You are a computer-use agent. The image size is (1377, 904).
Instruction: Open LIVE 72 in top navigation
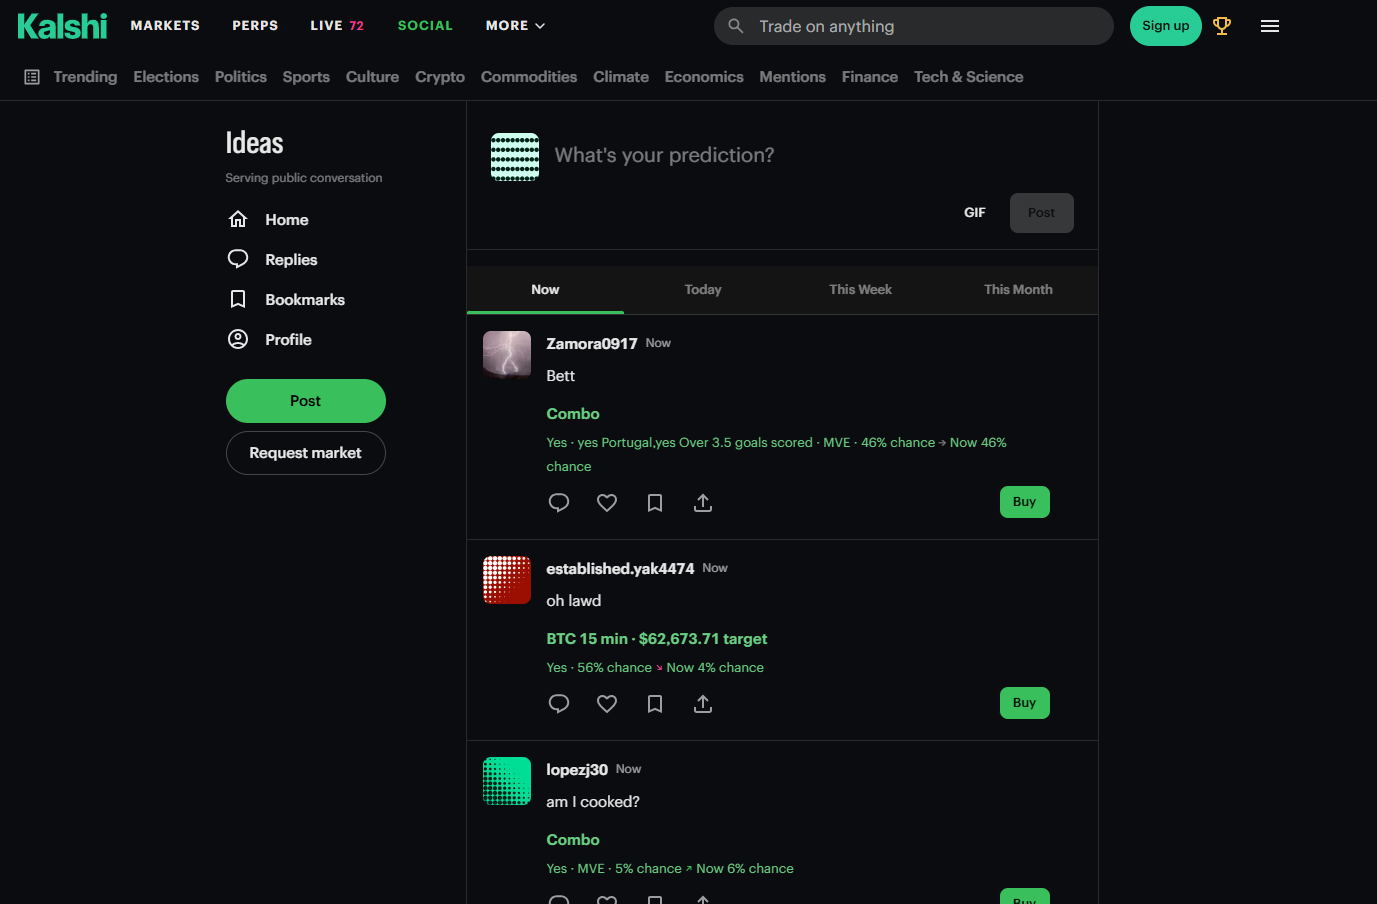337,26
